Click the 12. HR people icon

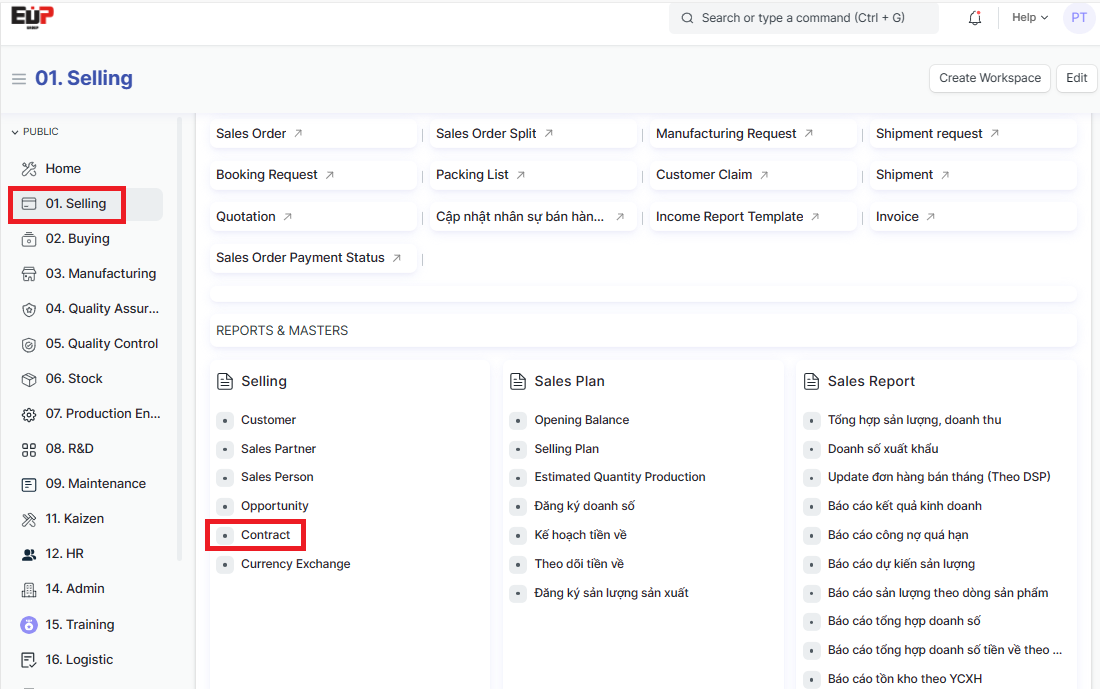[28, 554]
